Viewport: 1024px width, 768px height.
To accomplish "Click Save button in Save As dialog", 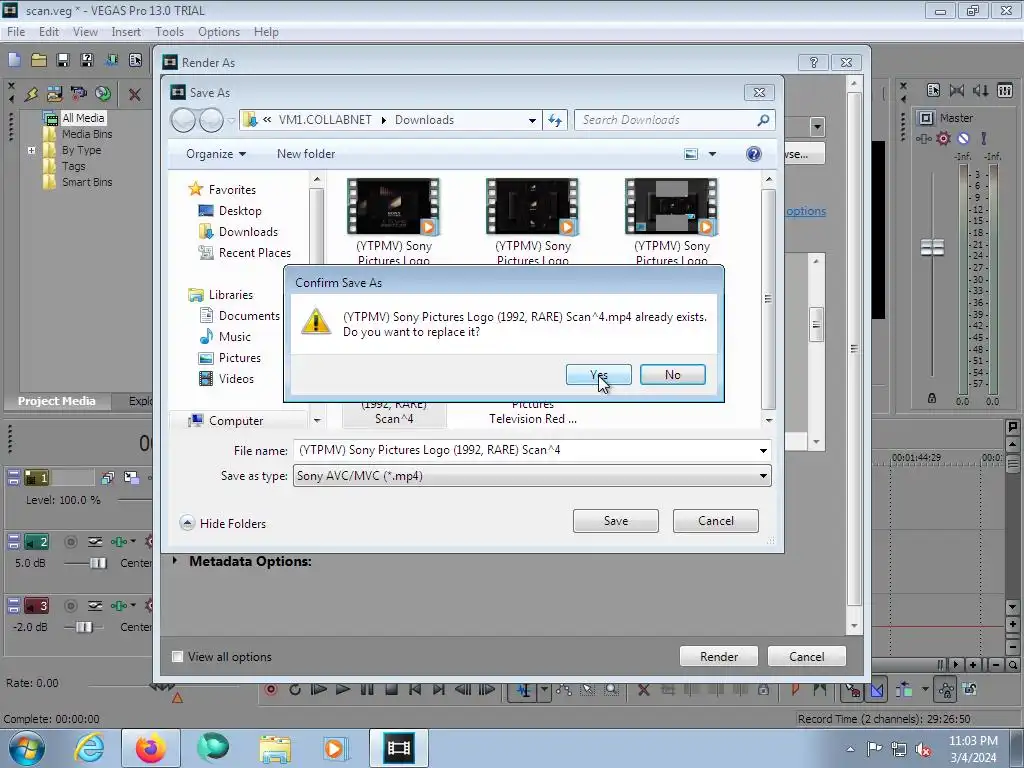I will click(615, 520).
